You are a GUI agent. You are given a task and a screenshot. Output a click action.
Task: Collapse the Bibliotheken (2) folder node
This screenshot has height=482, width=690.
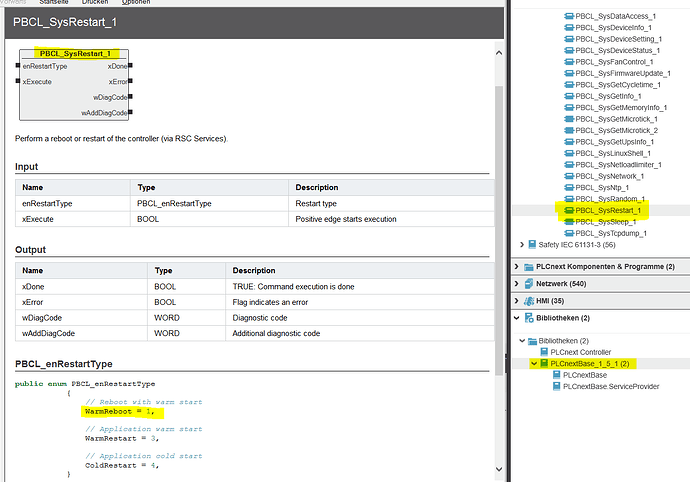tap(522, 341)
